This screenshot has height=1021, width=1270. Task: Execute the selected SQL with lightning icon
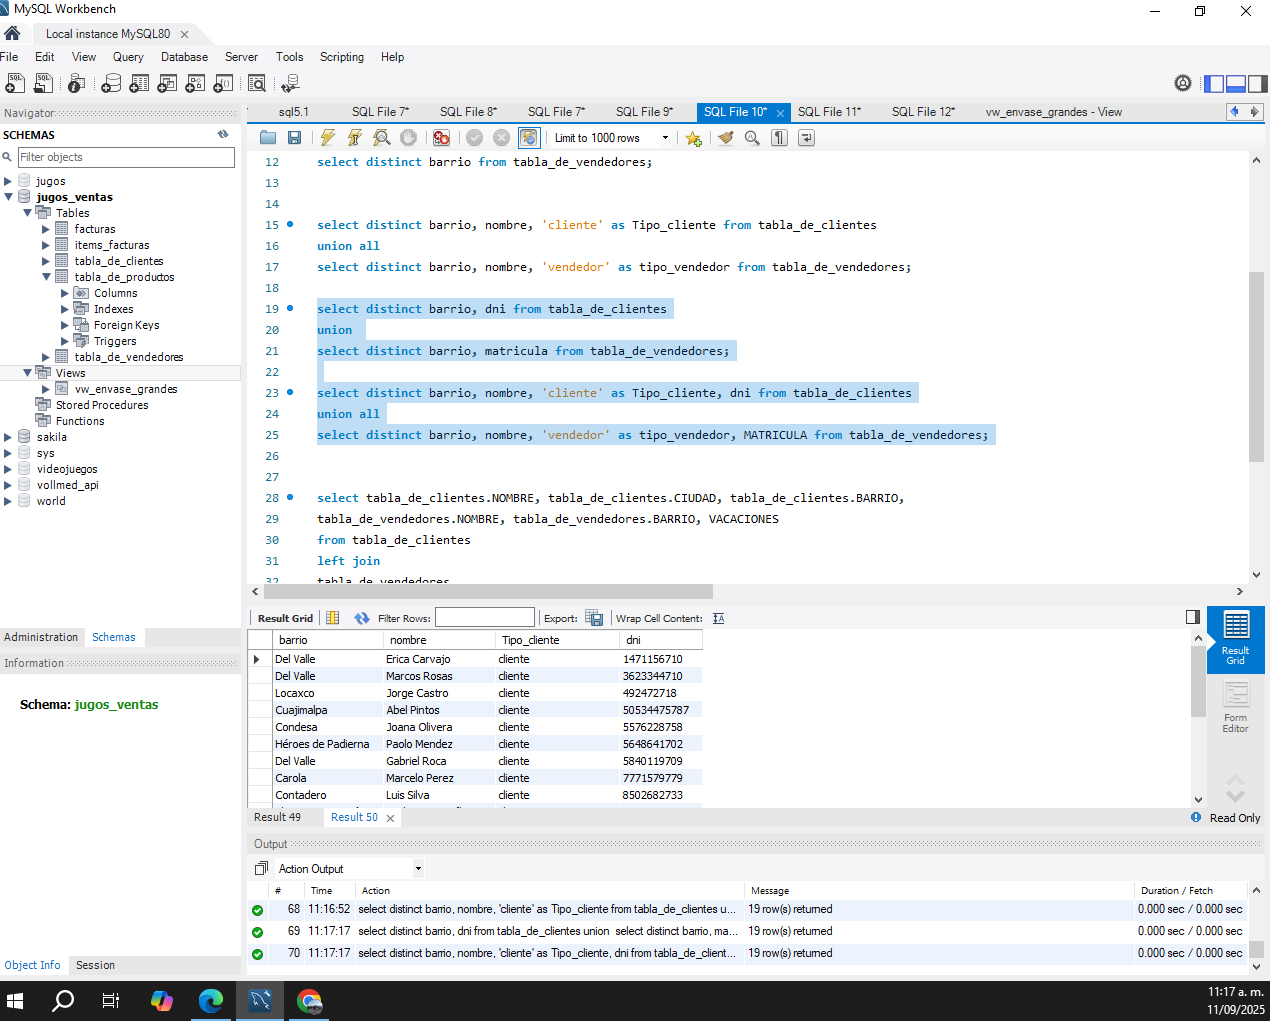(327, 138)
